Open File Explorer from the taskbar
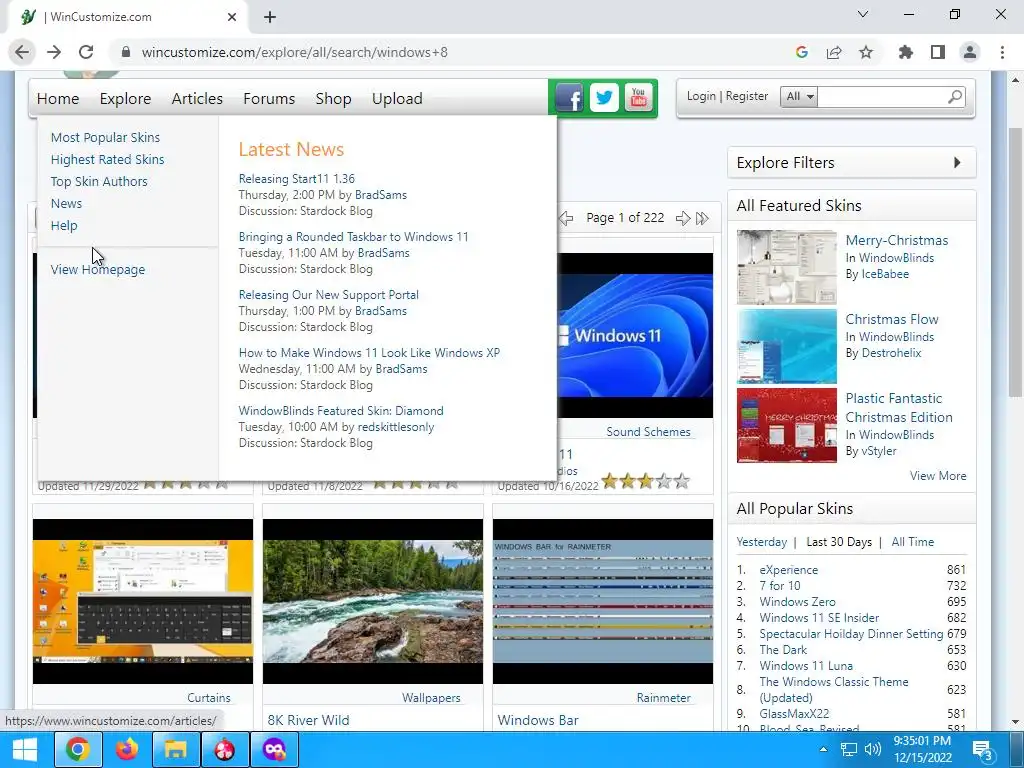This screenshot has width=1024, height=768. [x=176, y=750]
